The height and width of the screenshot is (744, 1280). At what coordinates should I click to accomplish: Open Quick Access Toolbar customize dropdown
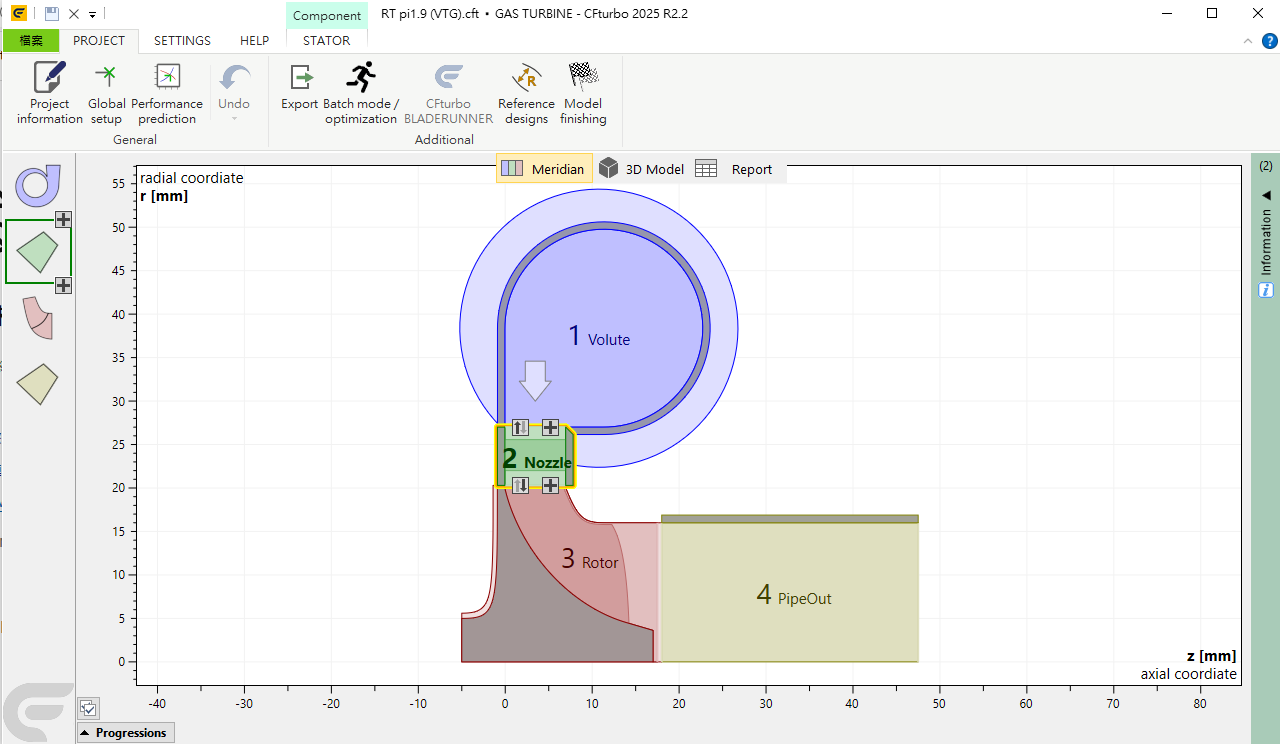tap(92, 14)
